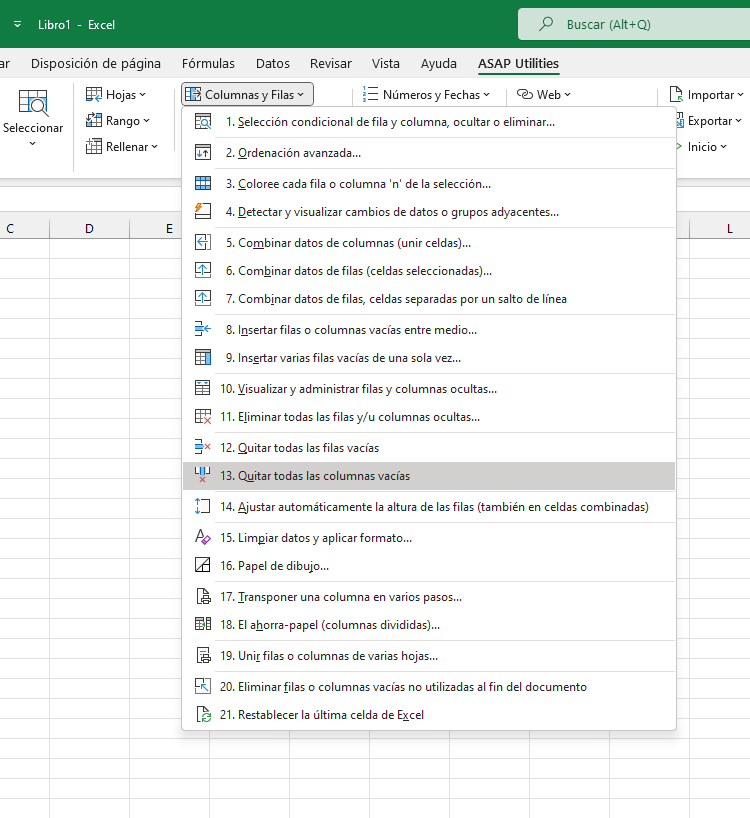Click the Seleccionar magnifier grid icon
Viewport: 750px width, 818px height.
pos(33,103)
